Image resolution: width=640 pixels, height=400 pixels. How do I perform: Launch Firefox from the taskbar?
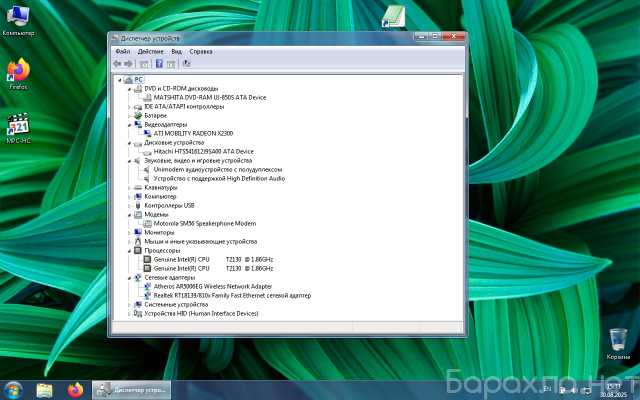[x=76, y=390]
